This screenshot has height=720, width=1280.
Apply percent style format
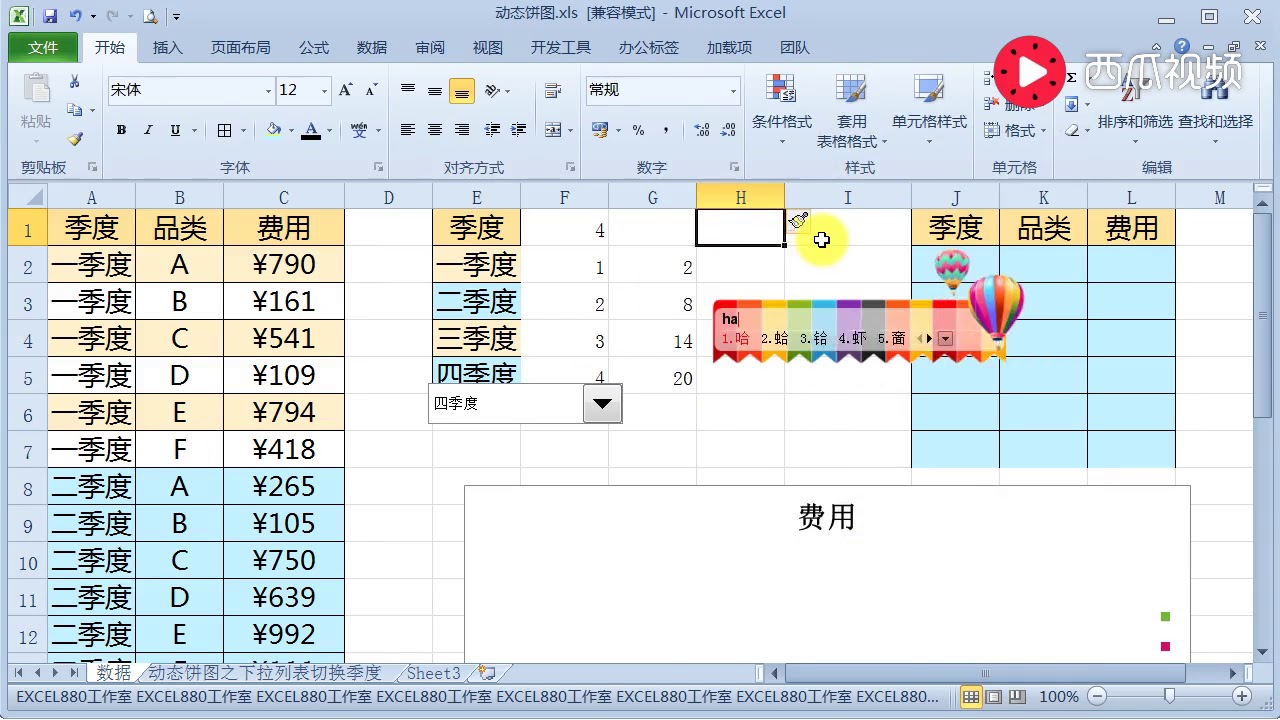click(x=638, y=130)
